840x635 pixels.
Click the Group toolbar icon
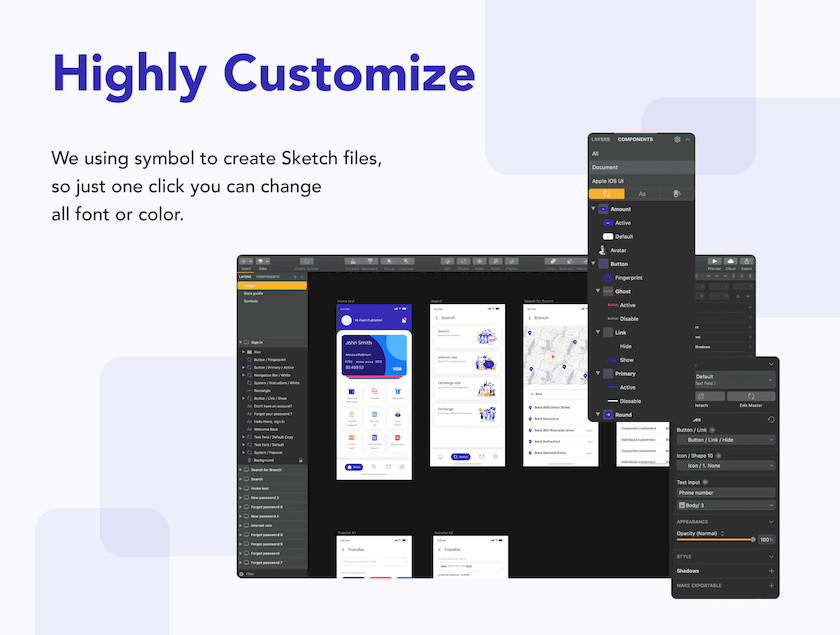tap(389, 262)
